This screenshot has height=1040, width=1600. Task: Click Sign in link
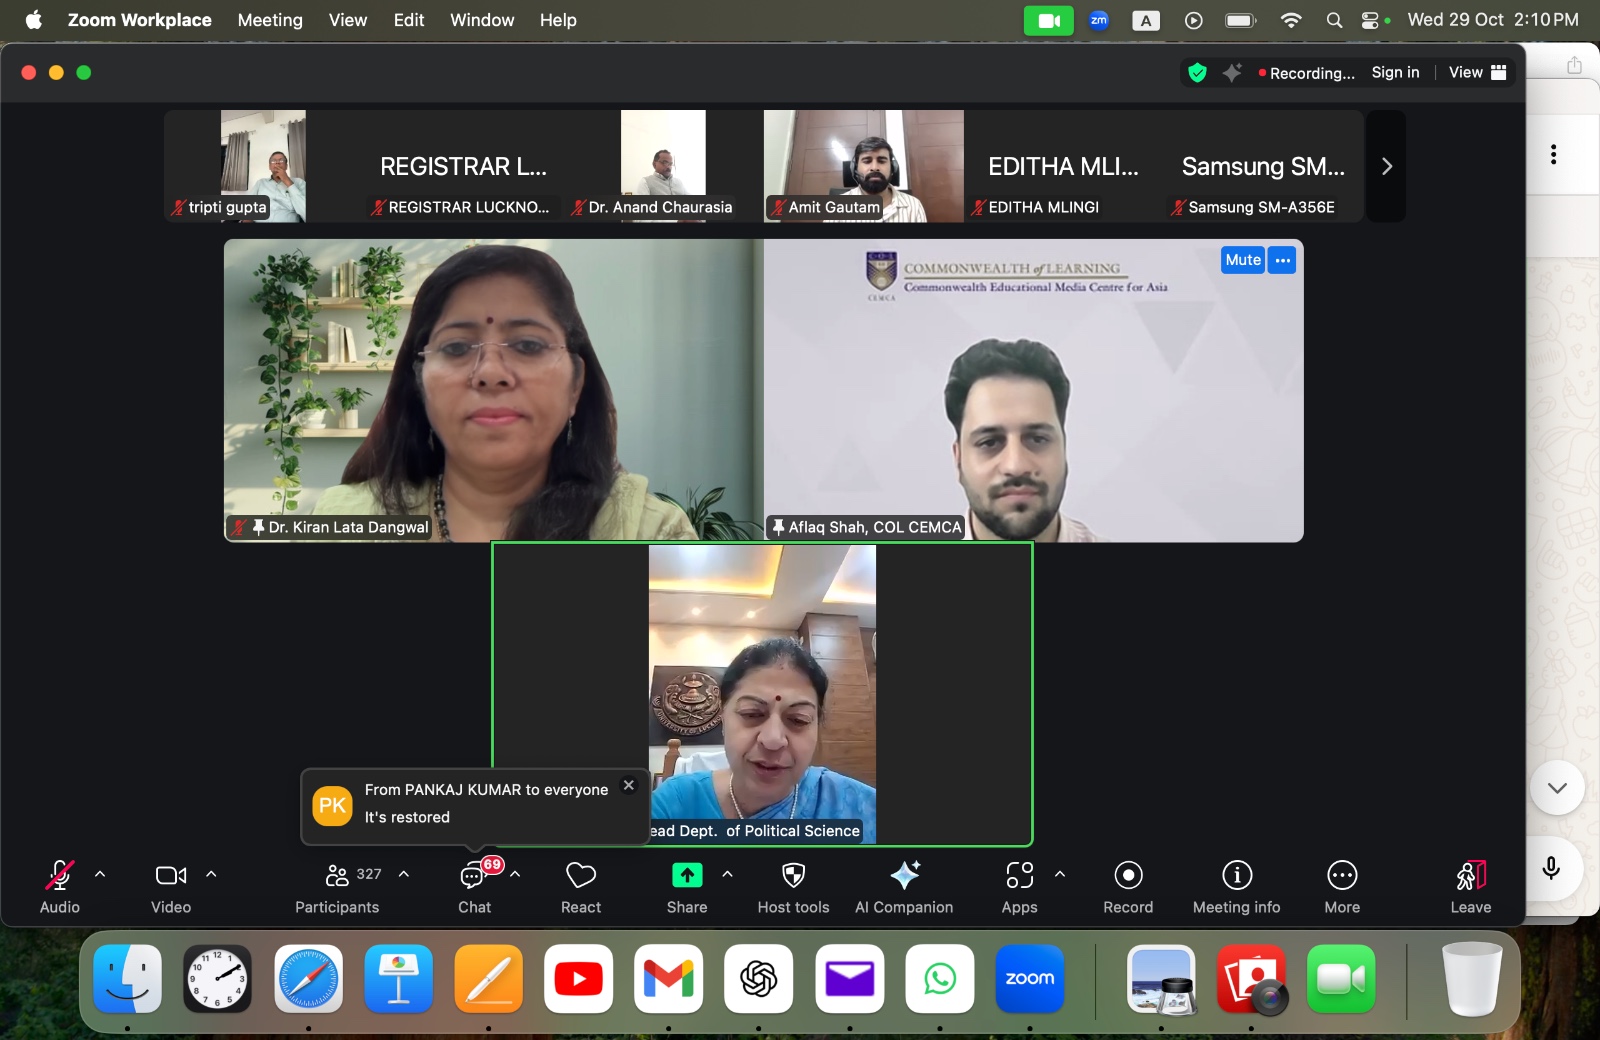[1395, 72]
